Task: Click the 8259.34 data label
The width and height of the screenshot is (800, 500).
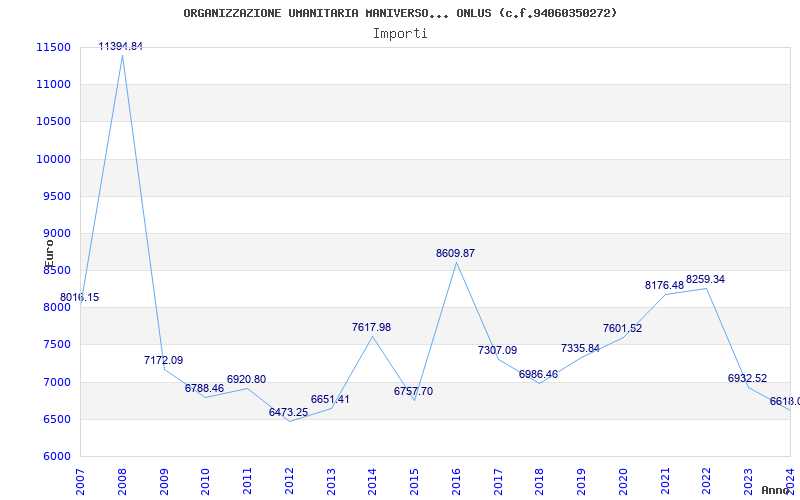Action: [705, 280]
